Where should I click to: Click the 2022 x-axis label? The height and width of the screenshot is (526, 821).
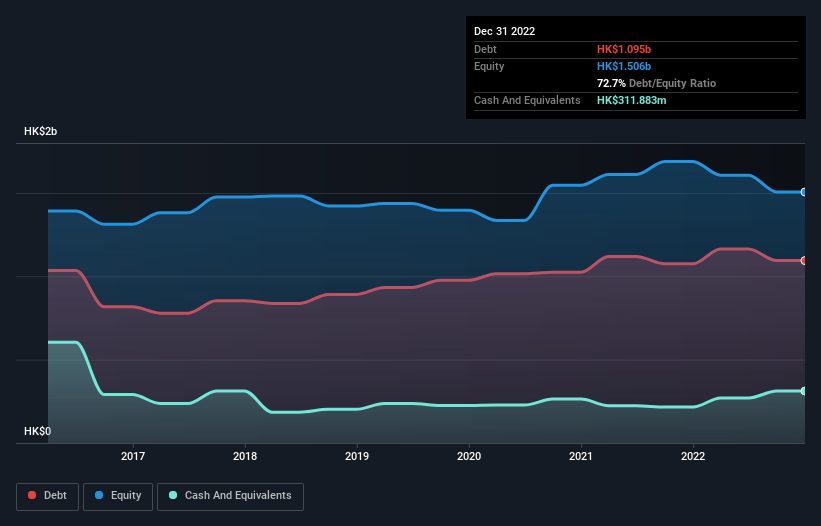693,456
